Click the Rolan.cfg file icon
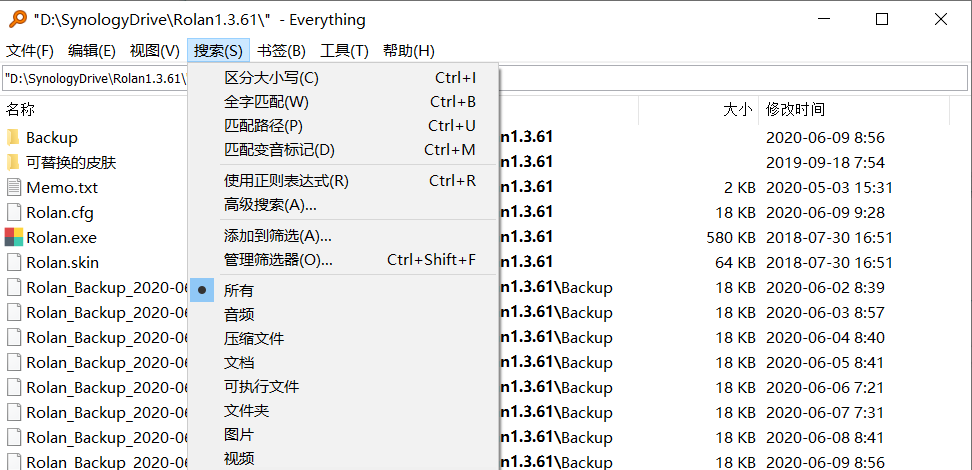The width and height of the screenshot is (972, 470). tap(14, 212)
